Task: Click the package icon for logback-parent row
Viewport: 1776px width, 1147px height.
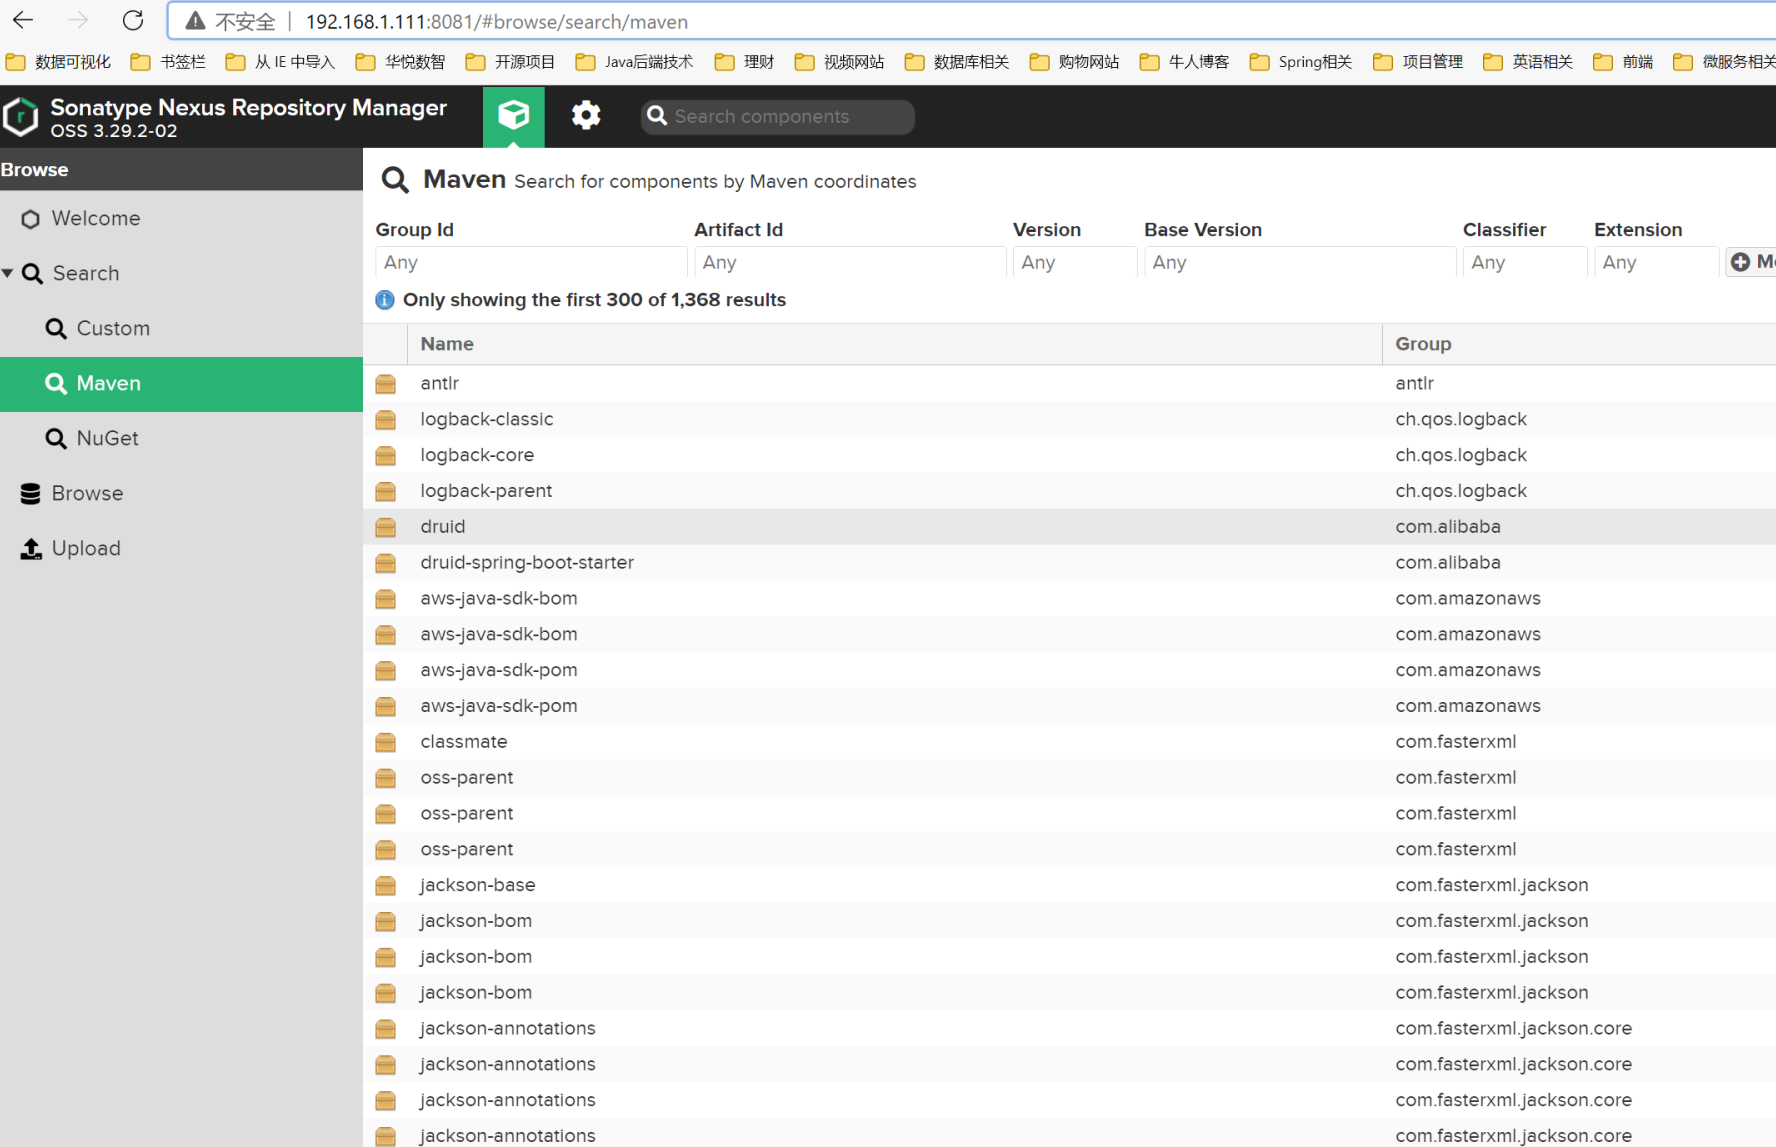Action: click(x=386, y=492)
